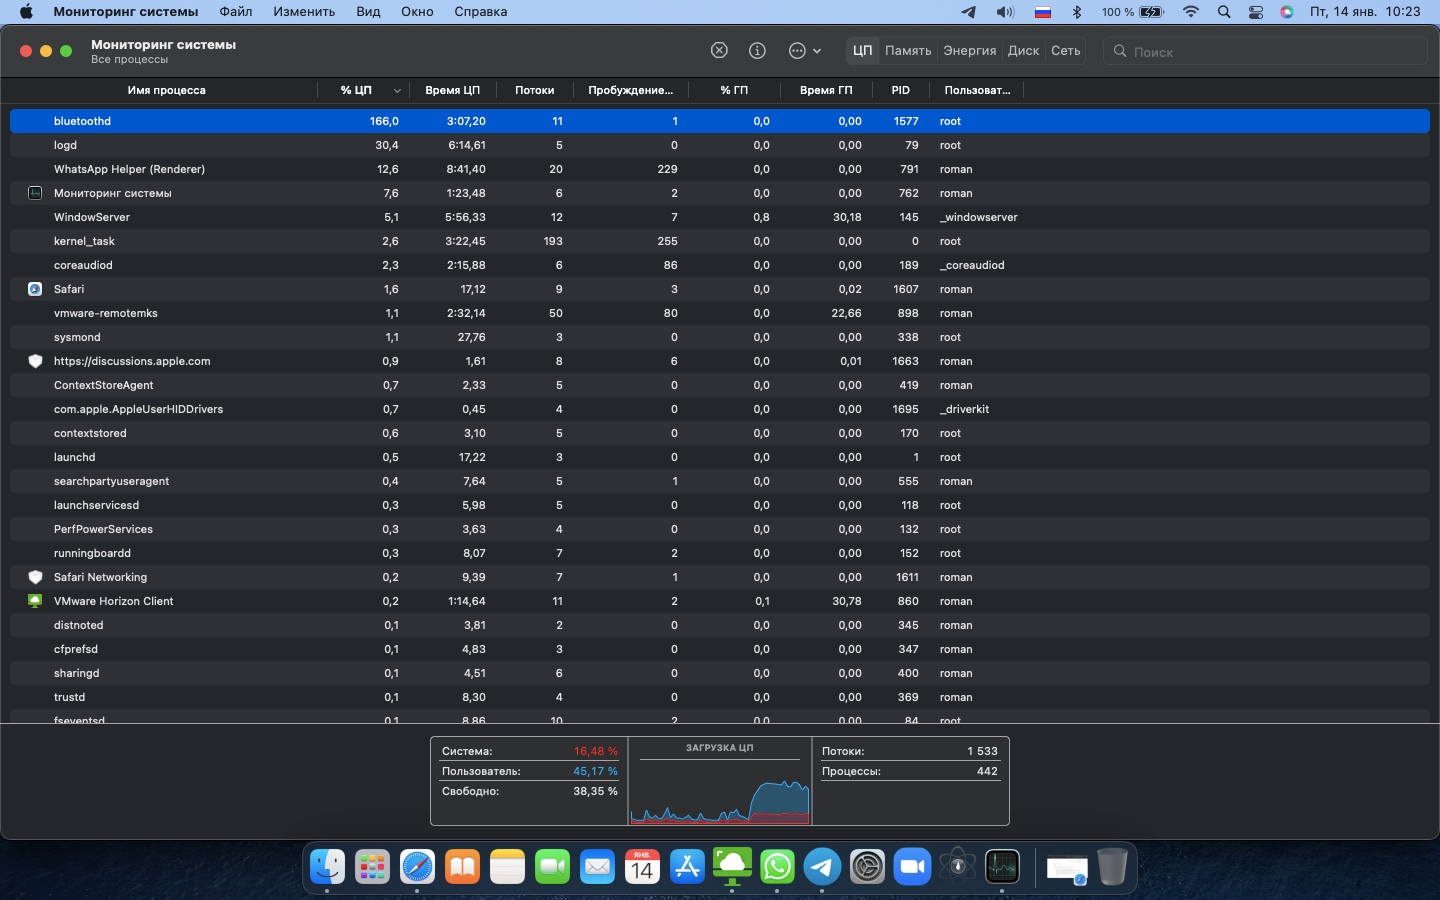Switch to the Память tab

pos(908,51)
